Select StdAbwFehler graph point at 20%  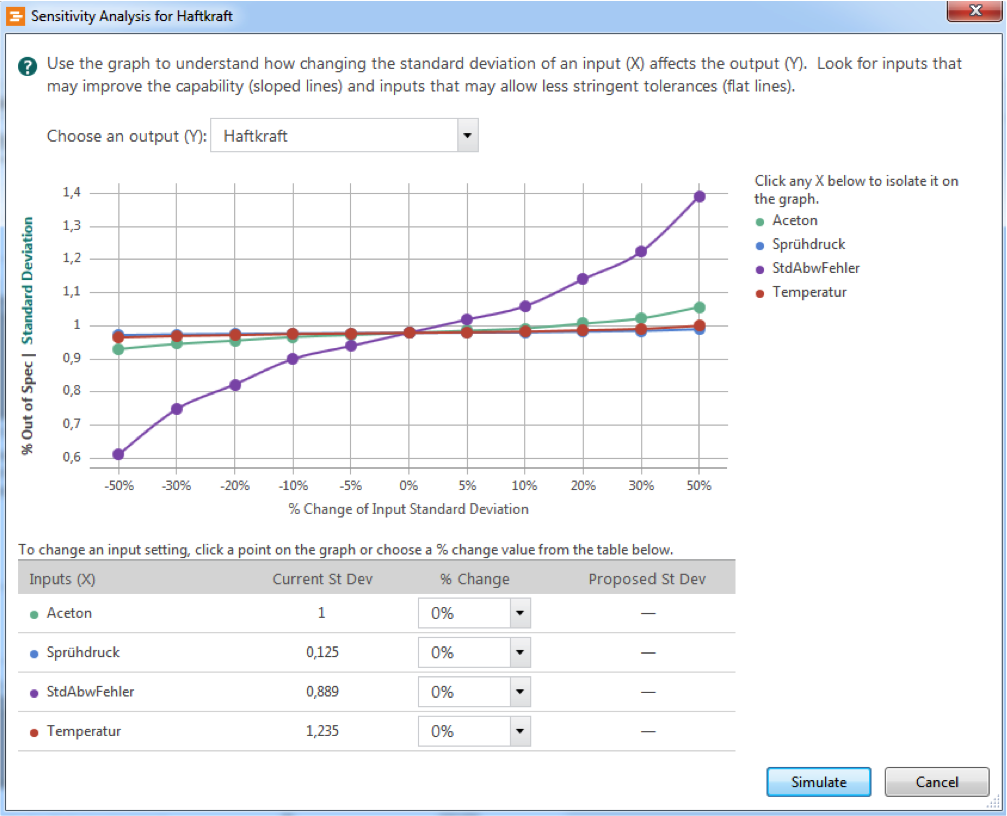(582, 279)
